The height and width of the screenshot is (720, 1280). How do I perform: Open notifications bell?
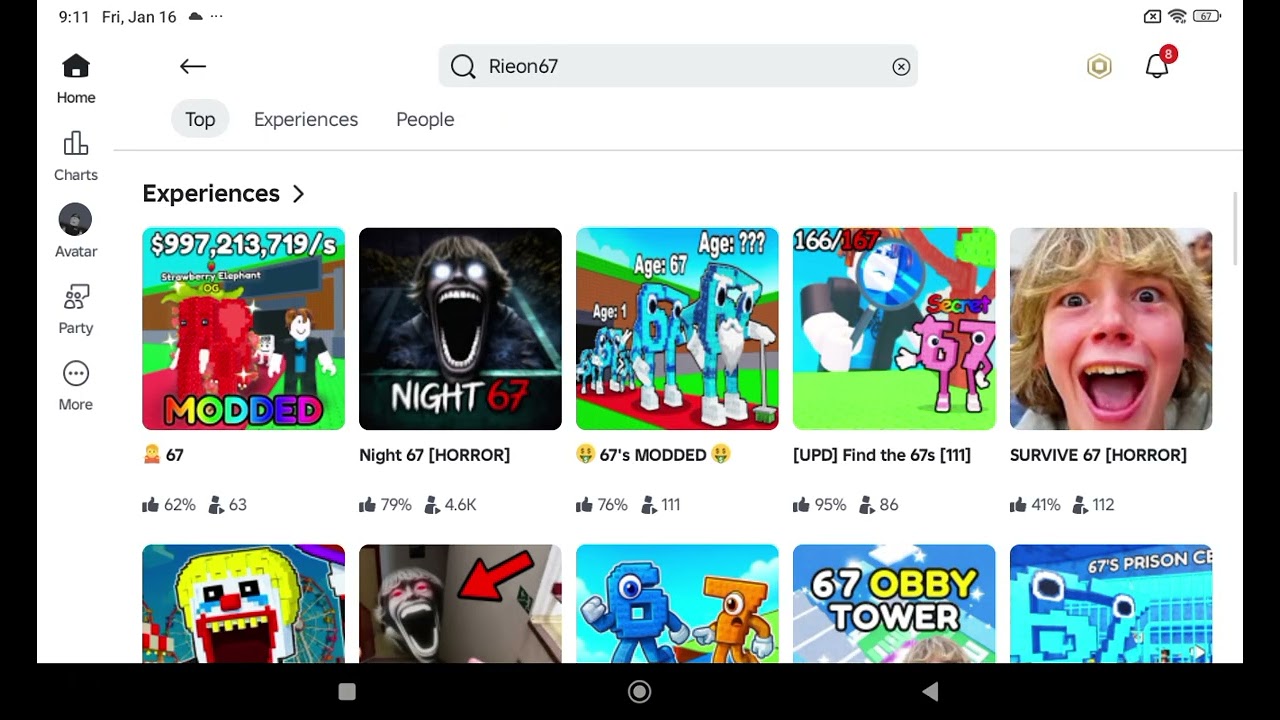(1158, 65)
